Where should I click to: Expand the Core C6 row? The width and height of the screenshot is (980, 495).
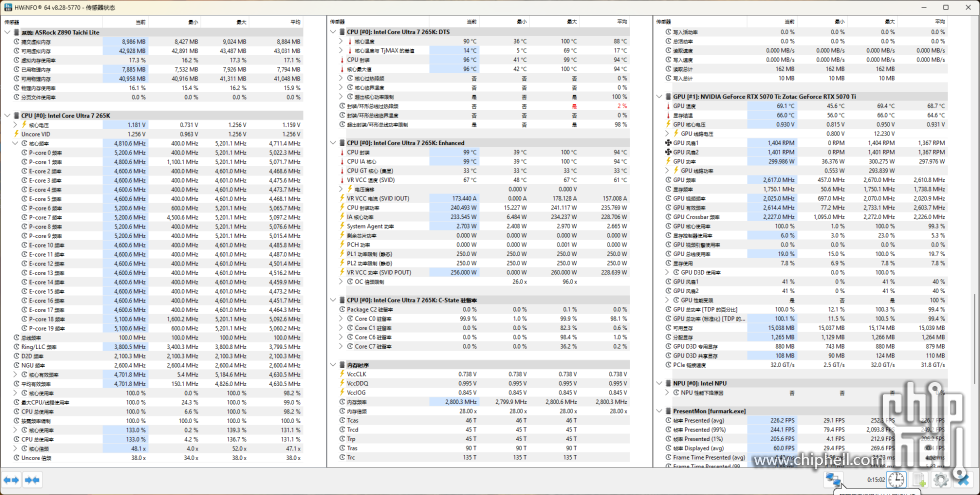(341, 337)
